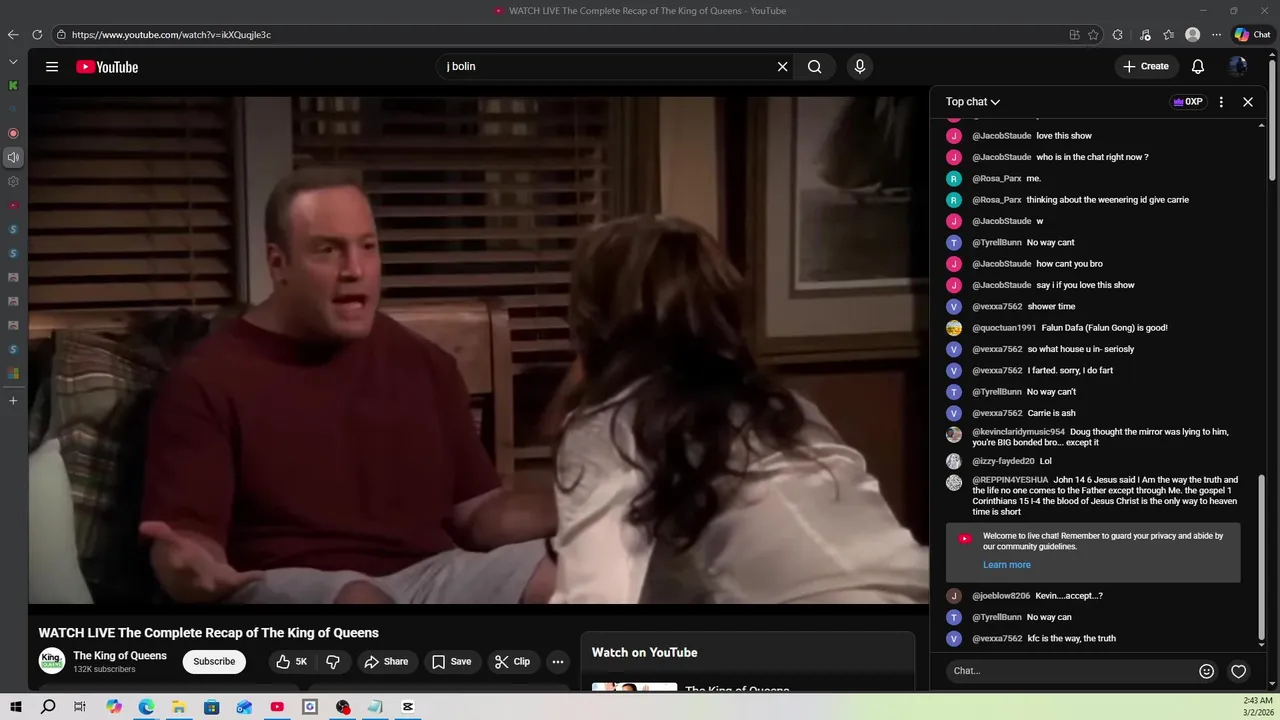
Task: Open YouTube notifications bell
Action: [1197, 67]
